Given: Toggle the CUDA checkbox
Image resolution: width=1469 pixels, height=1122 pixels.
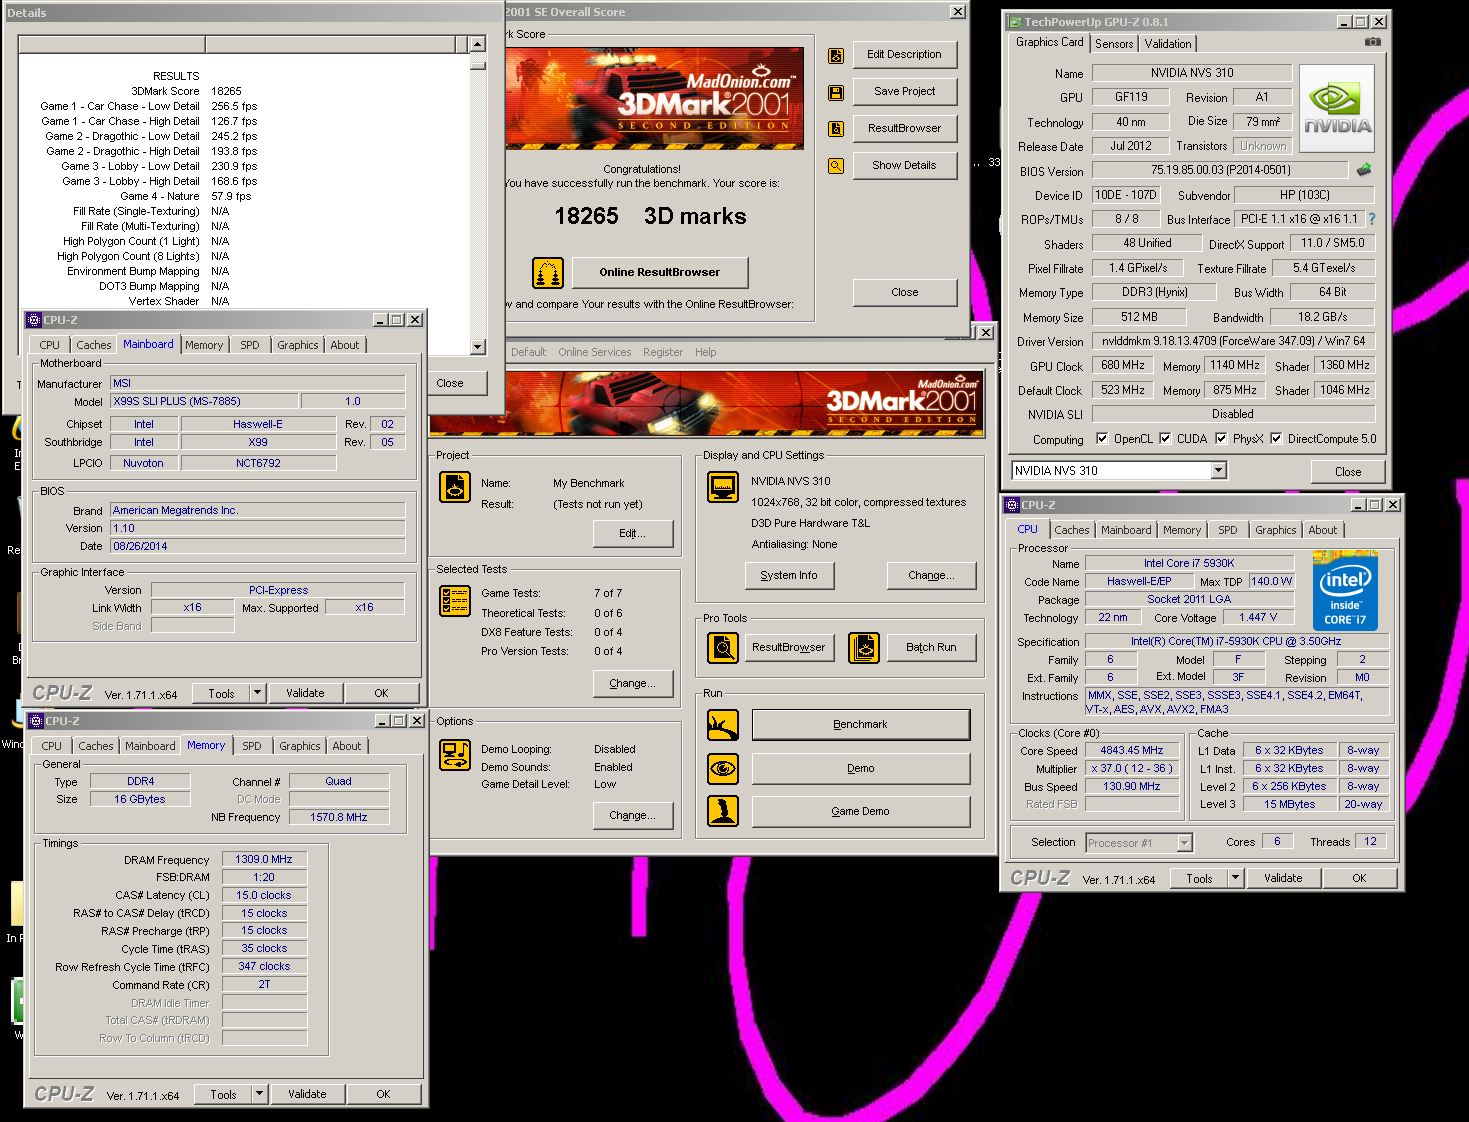Looking at the screenshot, I should click(x=1165, y=438).
